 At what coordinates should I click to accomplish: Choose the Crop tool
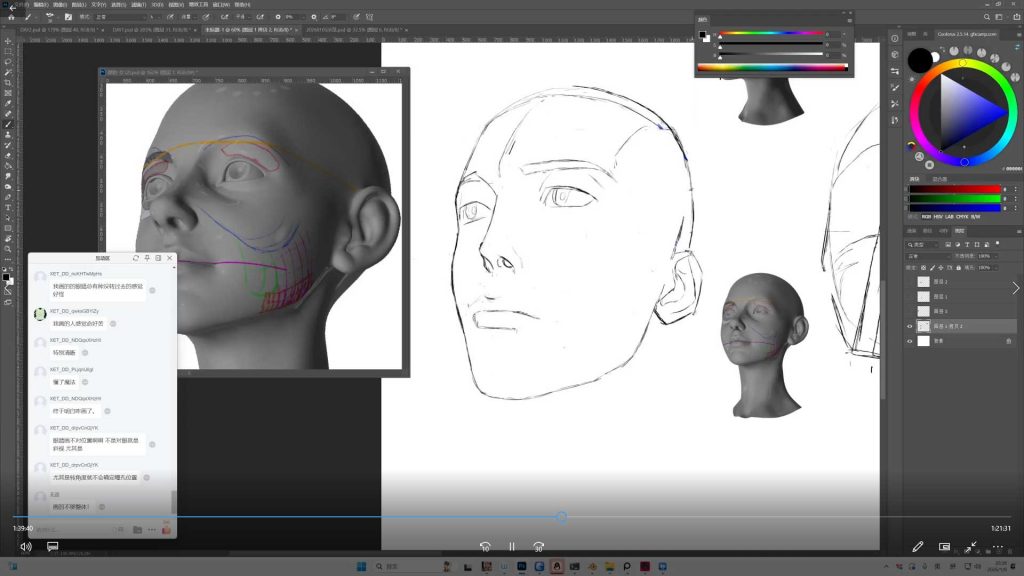(8, 83)
